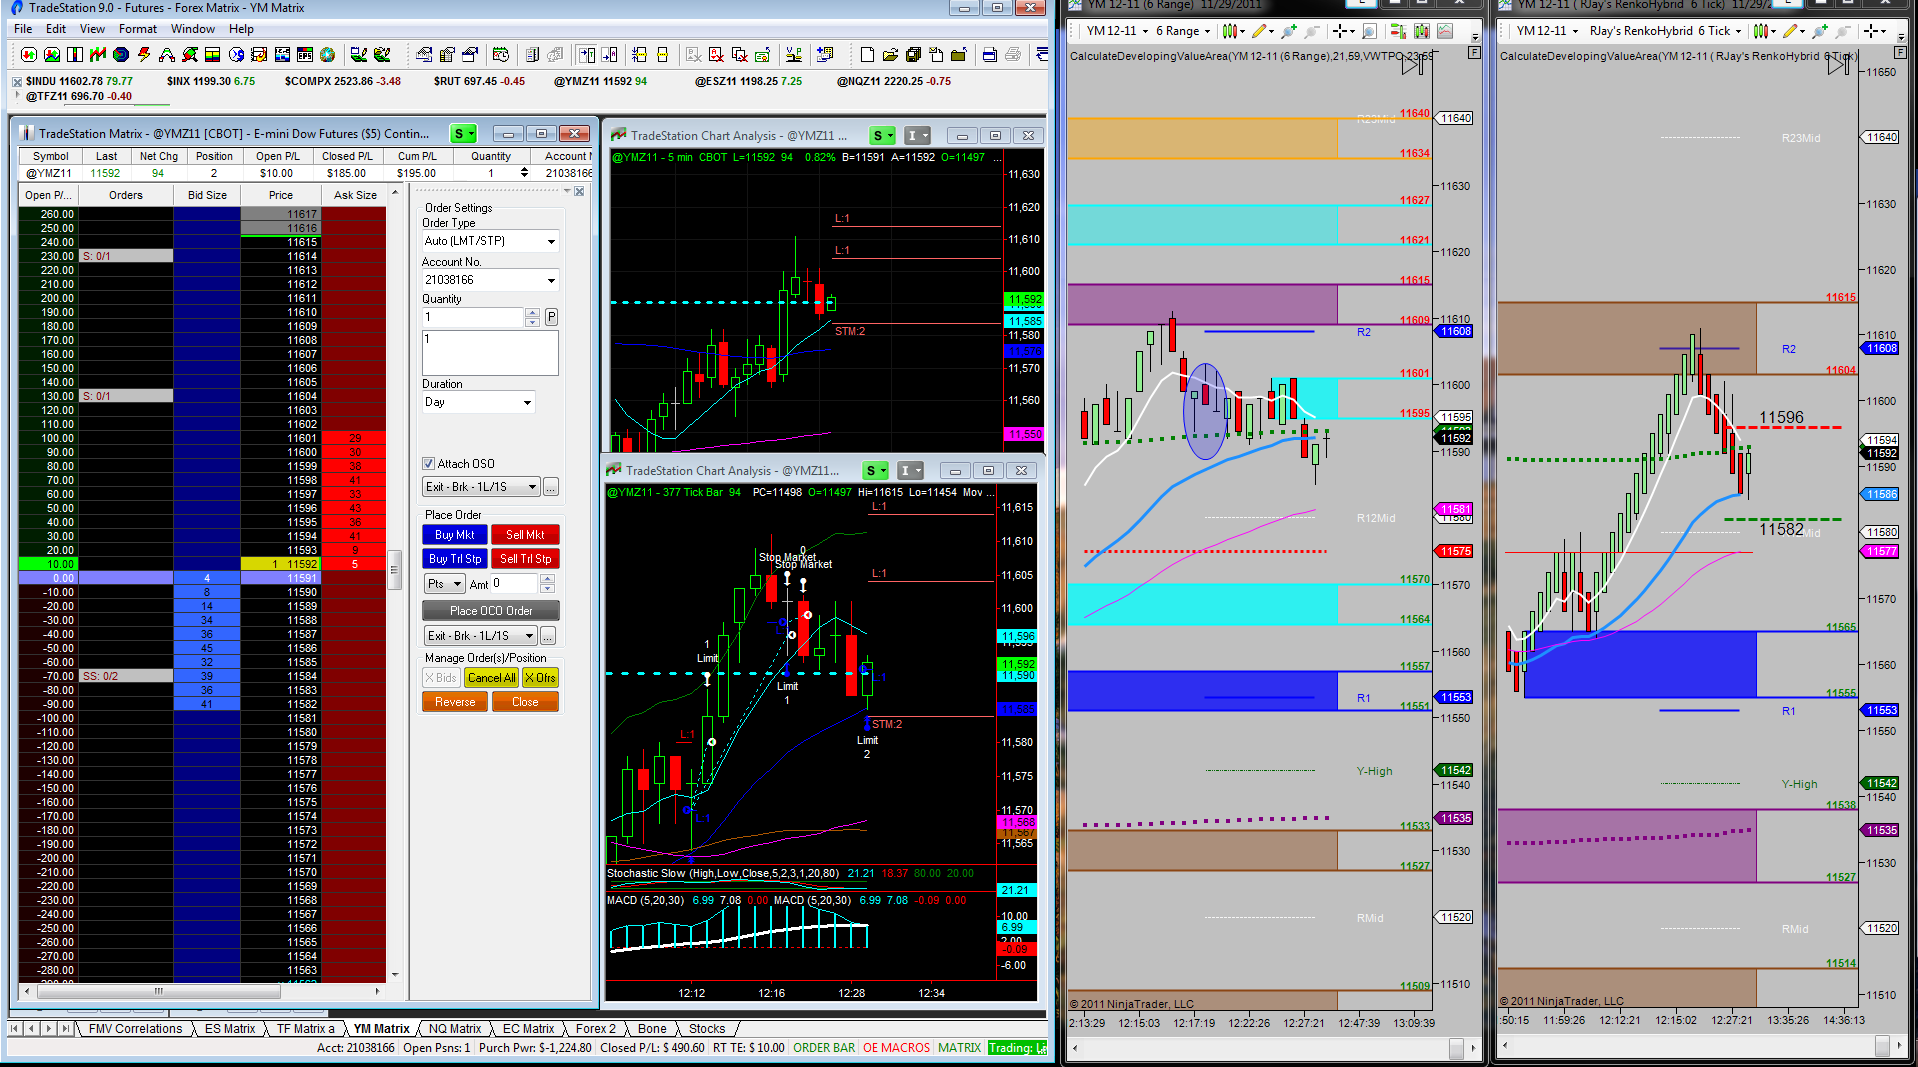Toggle the ORDER BAR status indicator
The height and width of the screenshot is (1067, 1918).
824,1048
